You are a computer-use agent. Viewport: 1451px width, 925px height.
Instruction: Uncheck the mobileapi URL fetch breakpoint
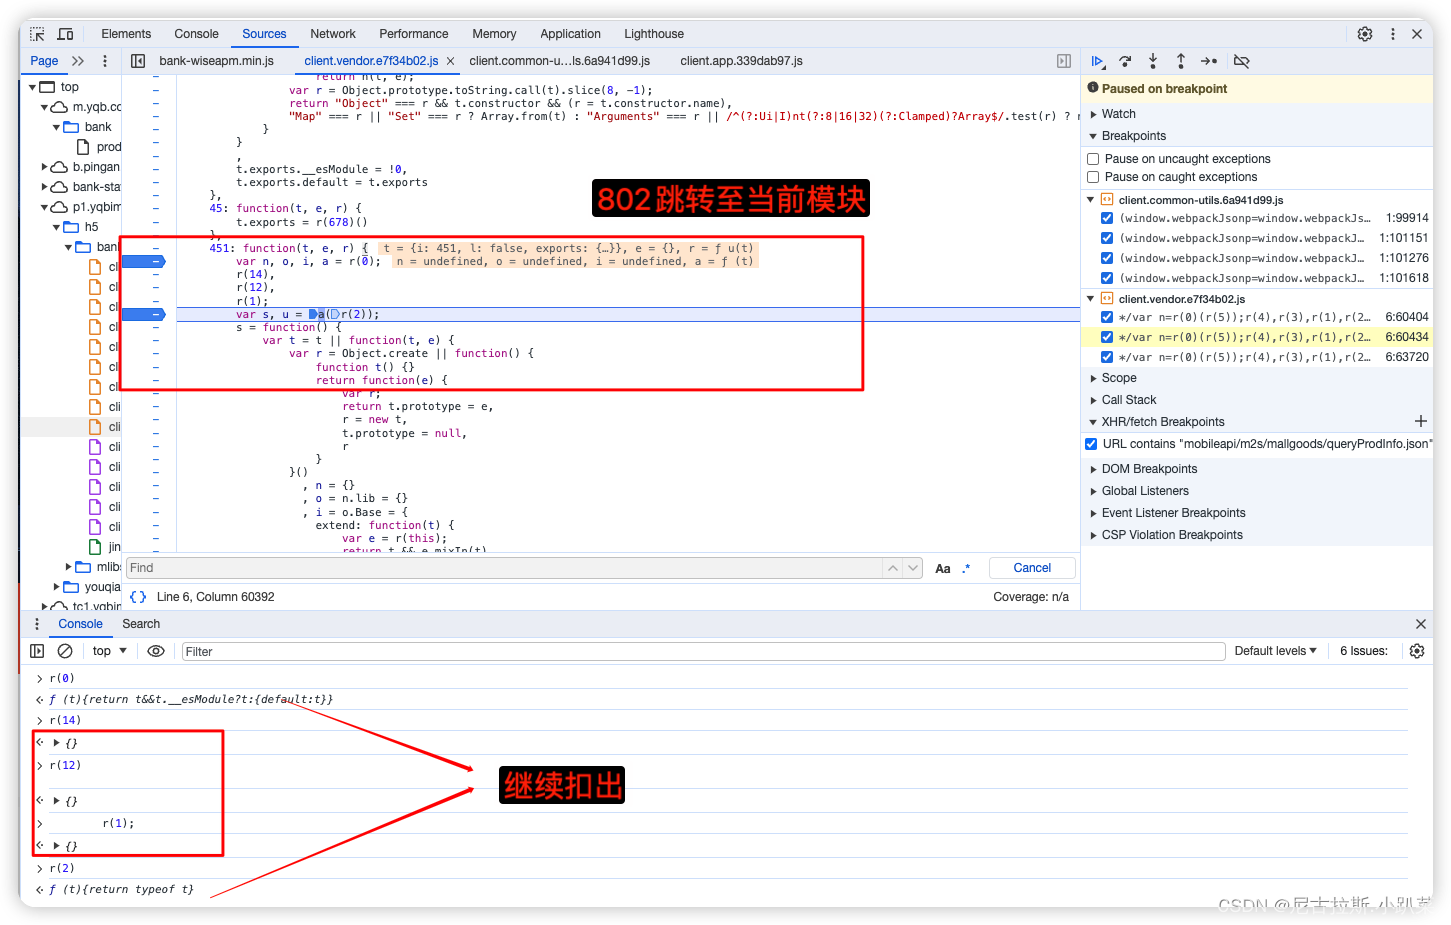point(1089,443)
